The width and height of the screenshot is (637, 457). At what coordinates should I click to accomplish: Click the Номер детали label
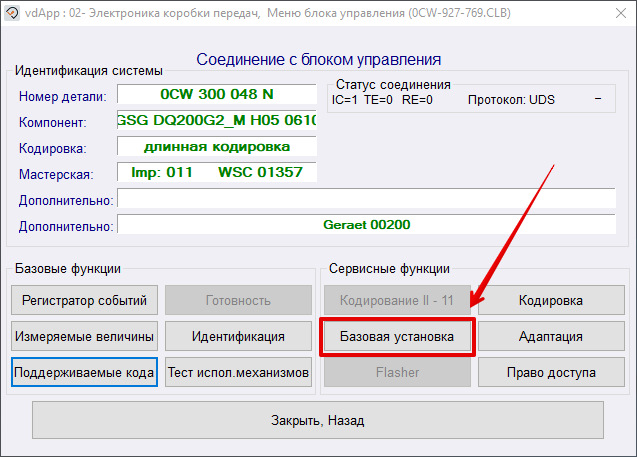[63, 97]
